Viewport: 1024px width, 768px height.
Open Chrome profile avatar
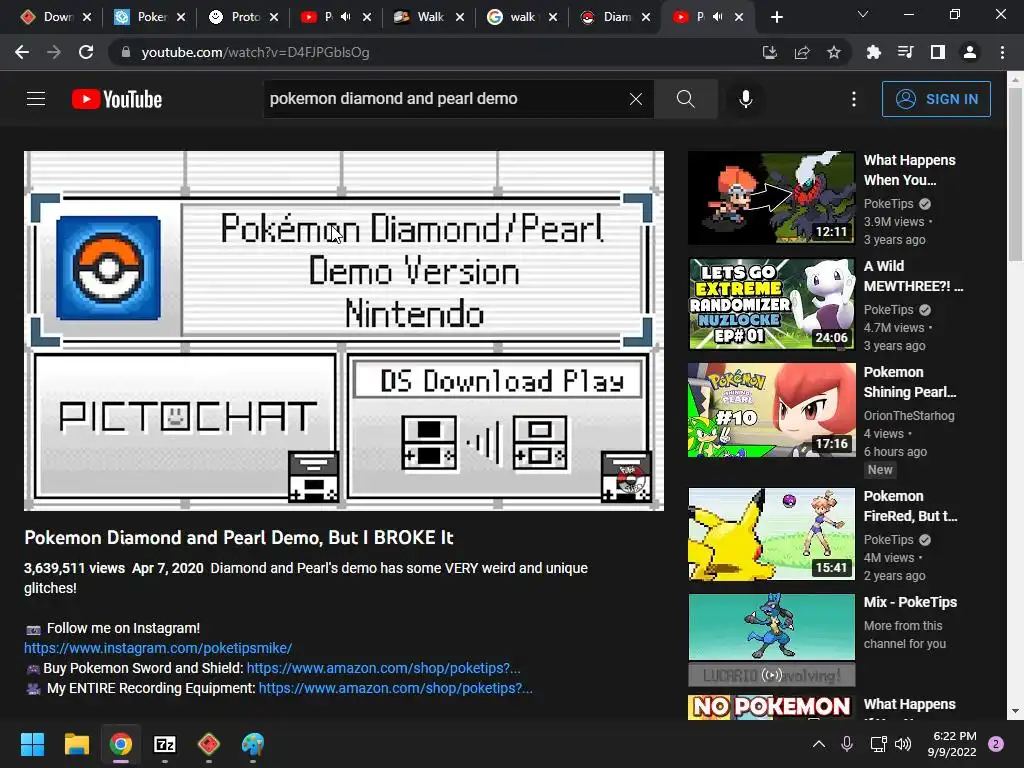(970, 52)
